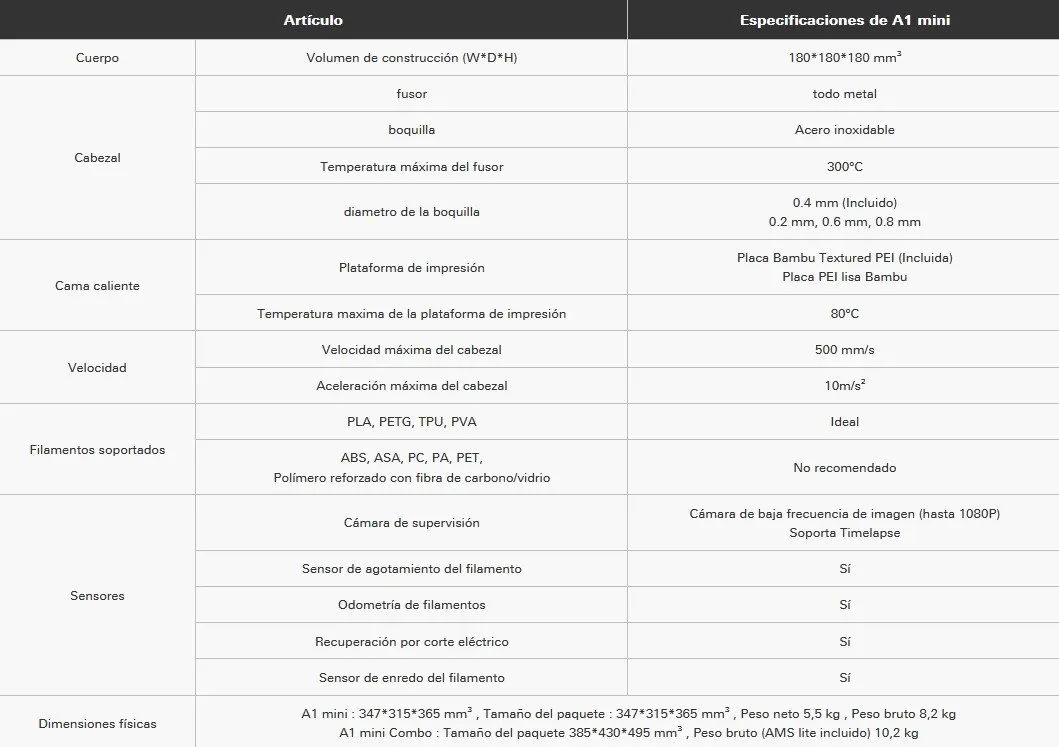Click the Artículo column header
Viewport: 1059px width, 747px height.
pos(313,20)
